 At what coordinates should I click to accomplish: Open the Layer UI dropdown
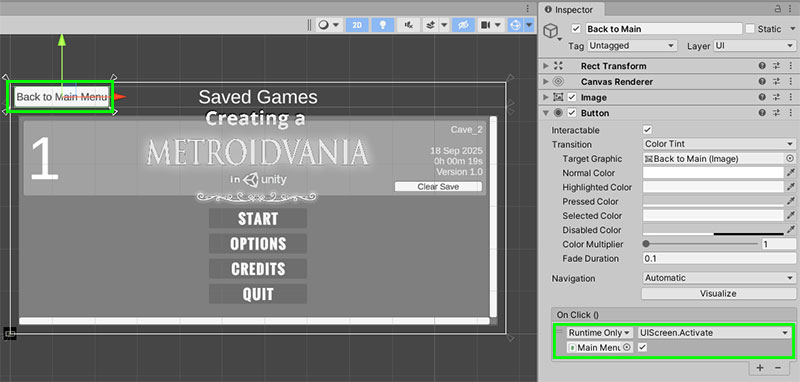coord(754,46)
